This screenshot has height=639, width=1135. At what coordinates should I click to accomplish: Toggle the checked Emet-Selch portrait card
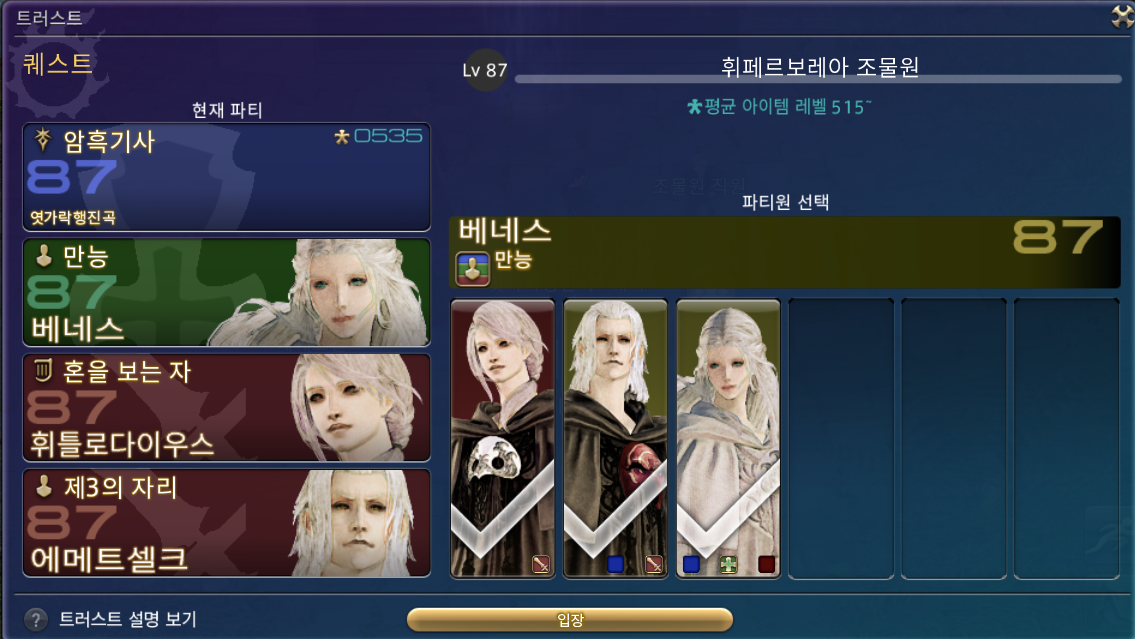615,439
